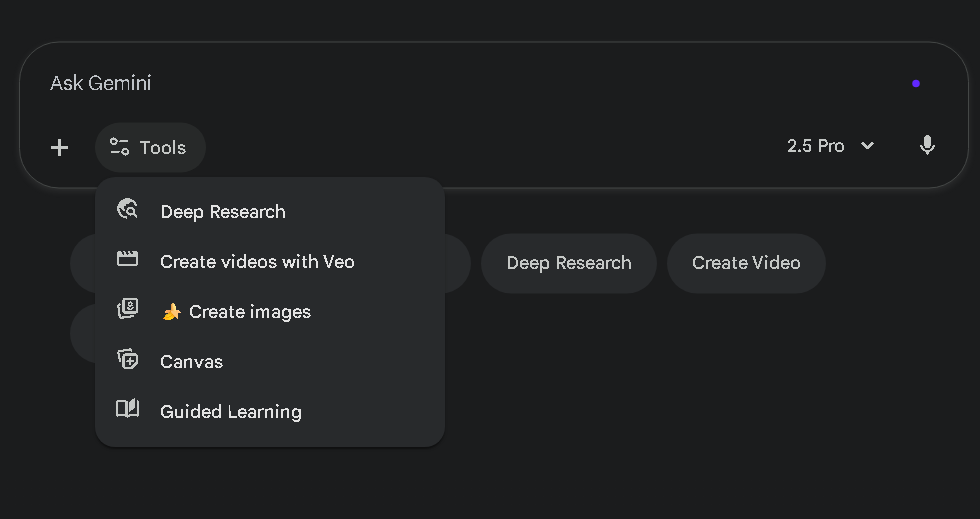Viewport: 980px width, 519px height.
Task: Select Deep Research from the tools menu
Action: [x=223, y=212]
